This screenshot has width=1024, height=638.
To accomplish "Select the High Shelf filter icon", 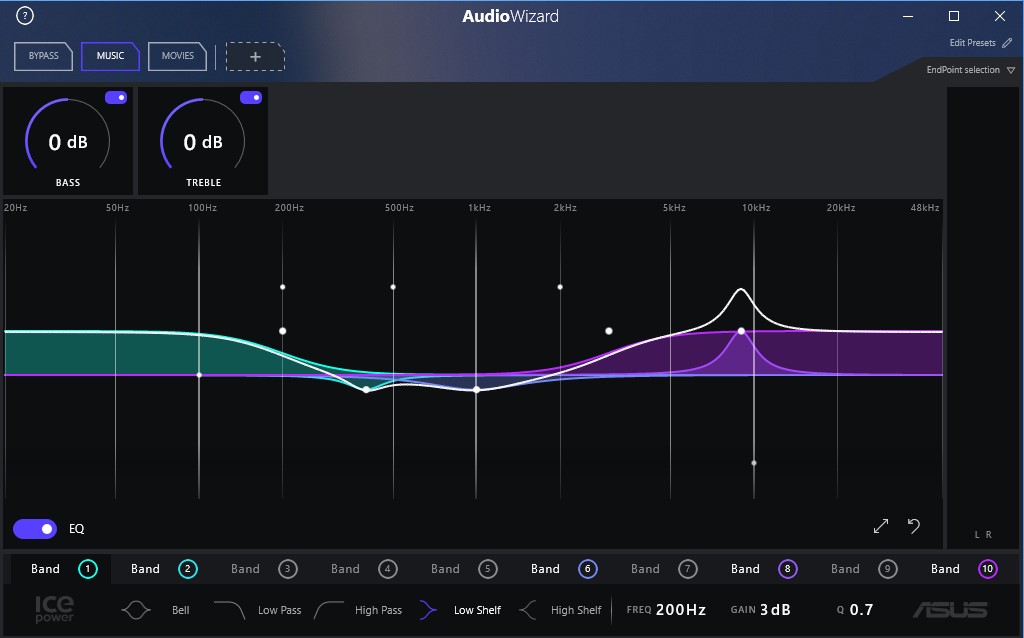I will click(527, 610).
